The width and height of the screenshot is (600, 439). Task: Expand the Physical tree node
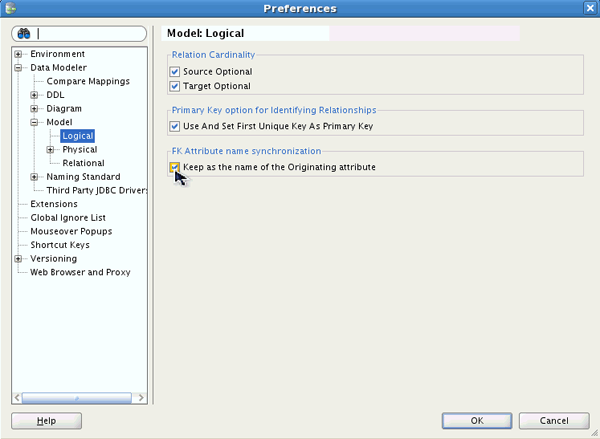[x=51, y=150]
